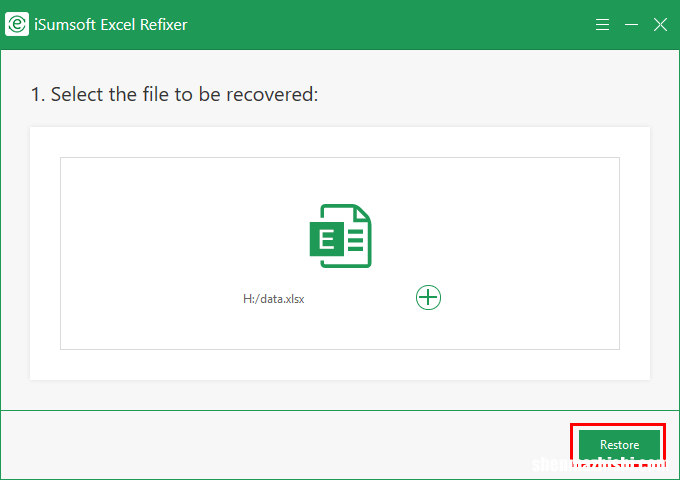This screenshot has width=680, height=480.
Task: Click the iSumsoft Excel Refixer logo icon
Action: pos(17,24)
